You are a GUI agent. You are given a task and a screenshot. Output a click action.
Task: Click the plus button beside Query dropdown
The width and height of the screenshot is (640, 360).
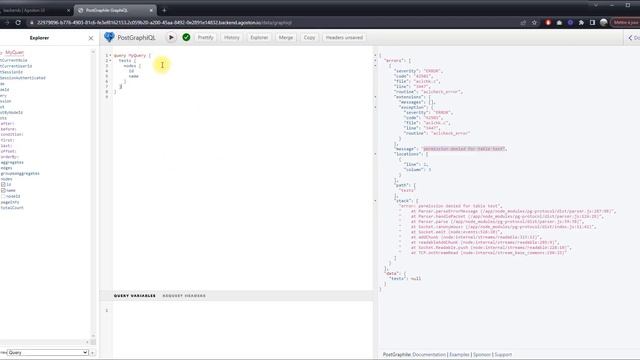93,352
